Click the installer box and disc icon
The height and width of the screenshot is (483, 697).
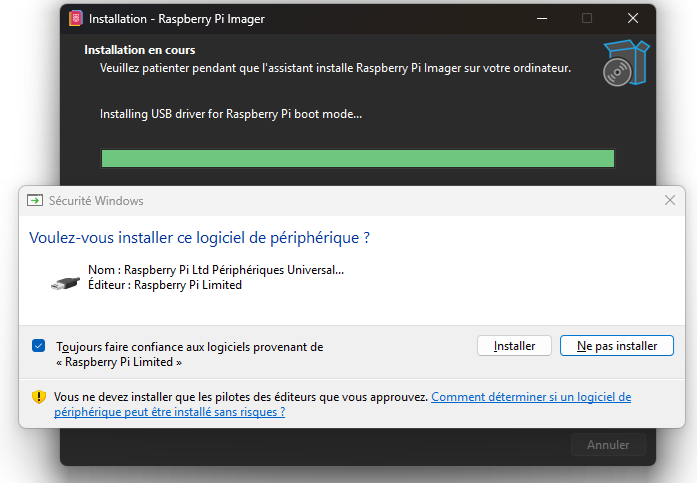pyautogui.click(x=626, y=63)
